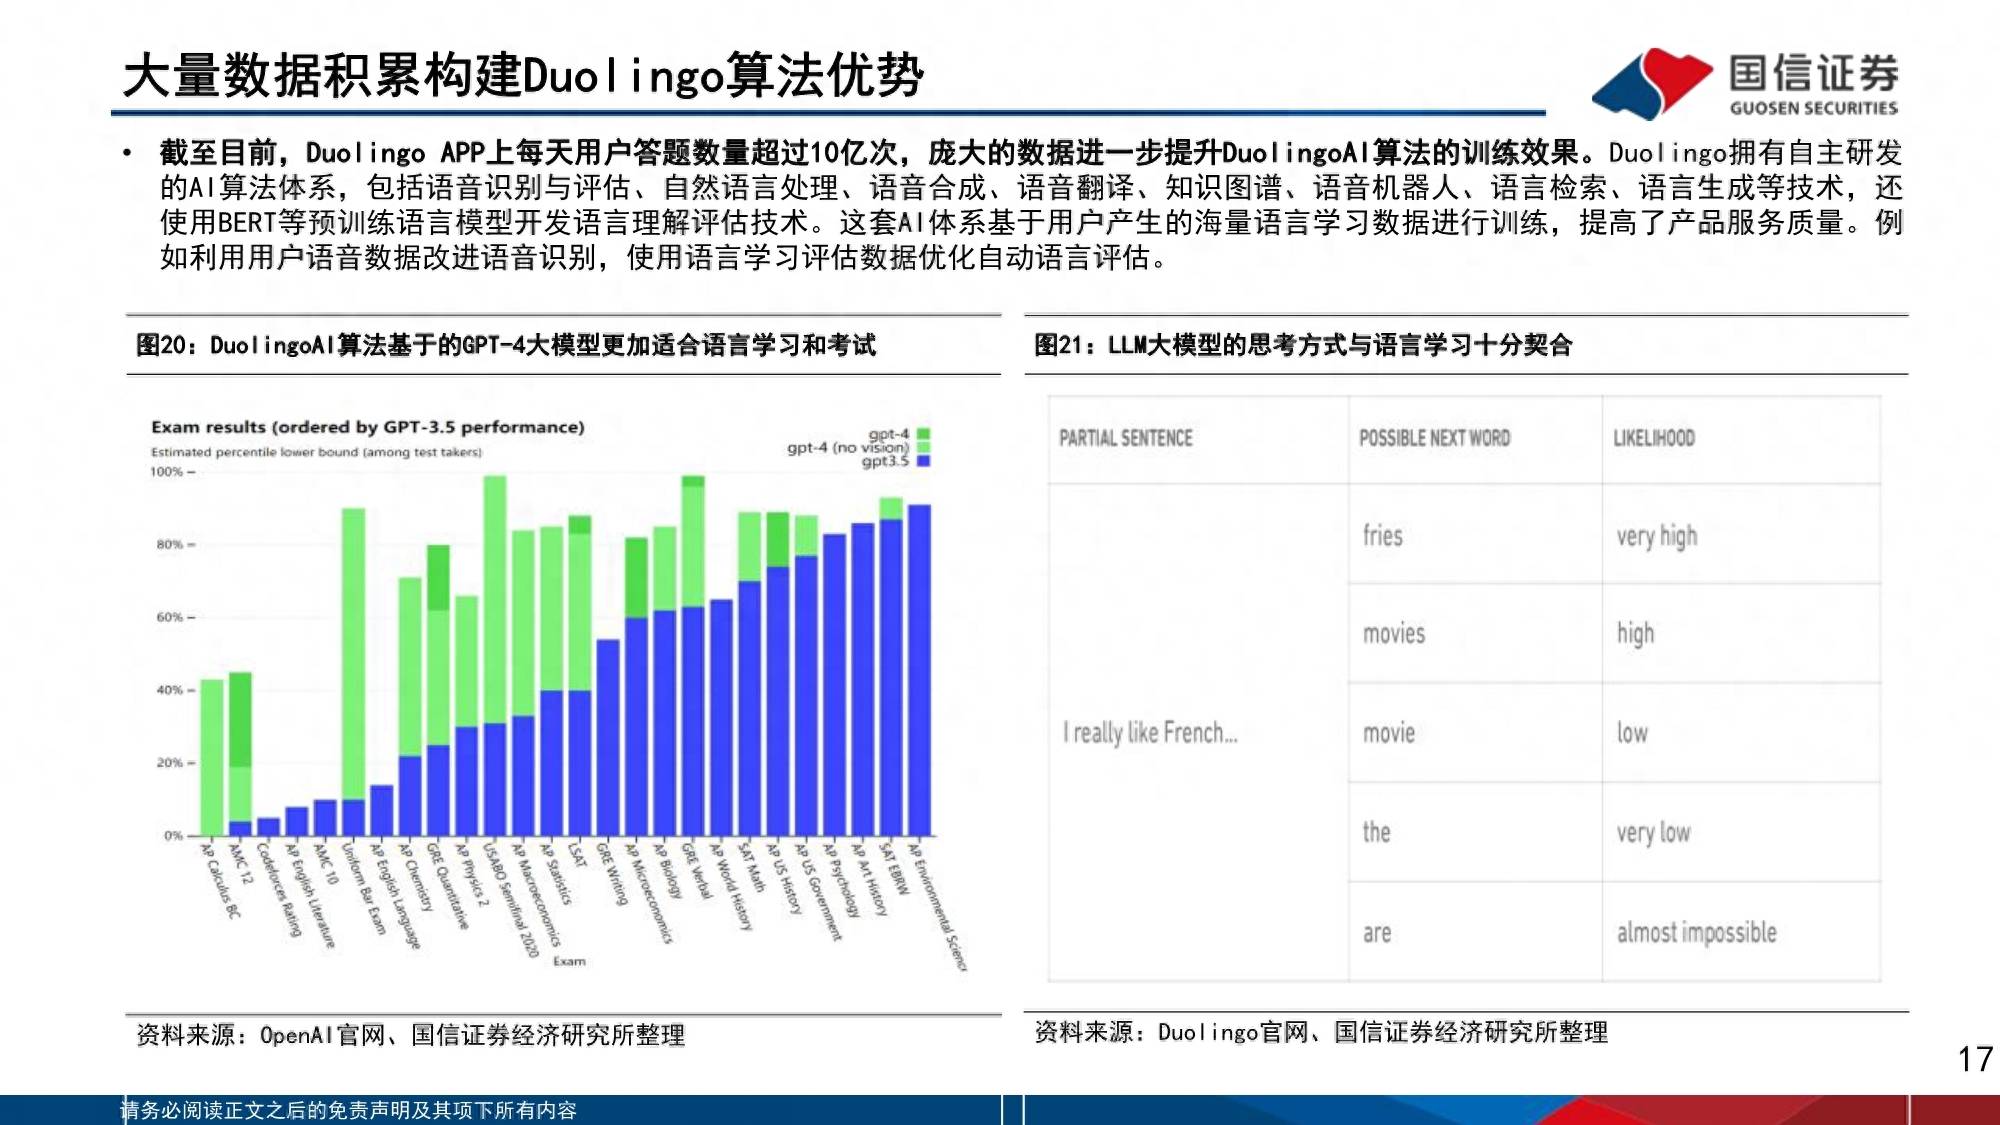Click the 国信证券 Chinese logo text
This screenshot has height=1125, width=2000.
[x=1813, y=73]
